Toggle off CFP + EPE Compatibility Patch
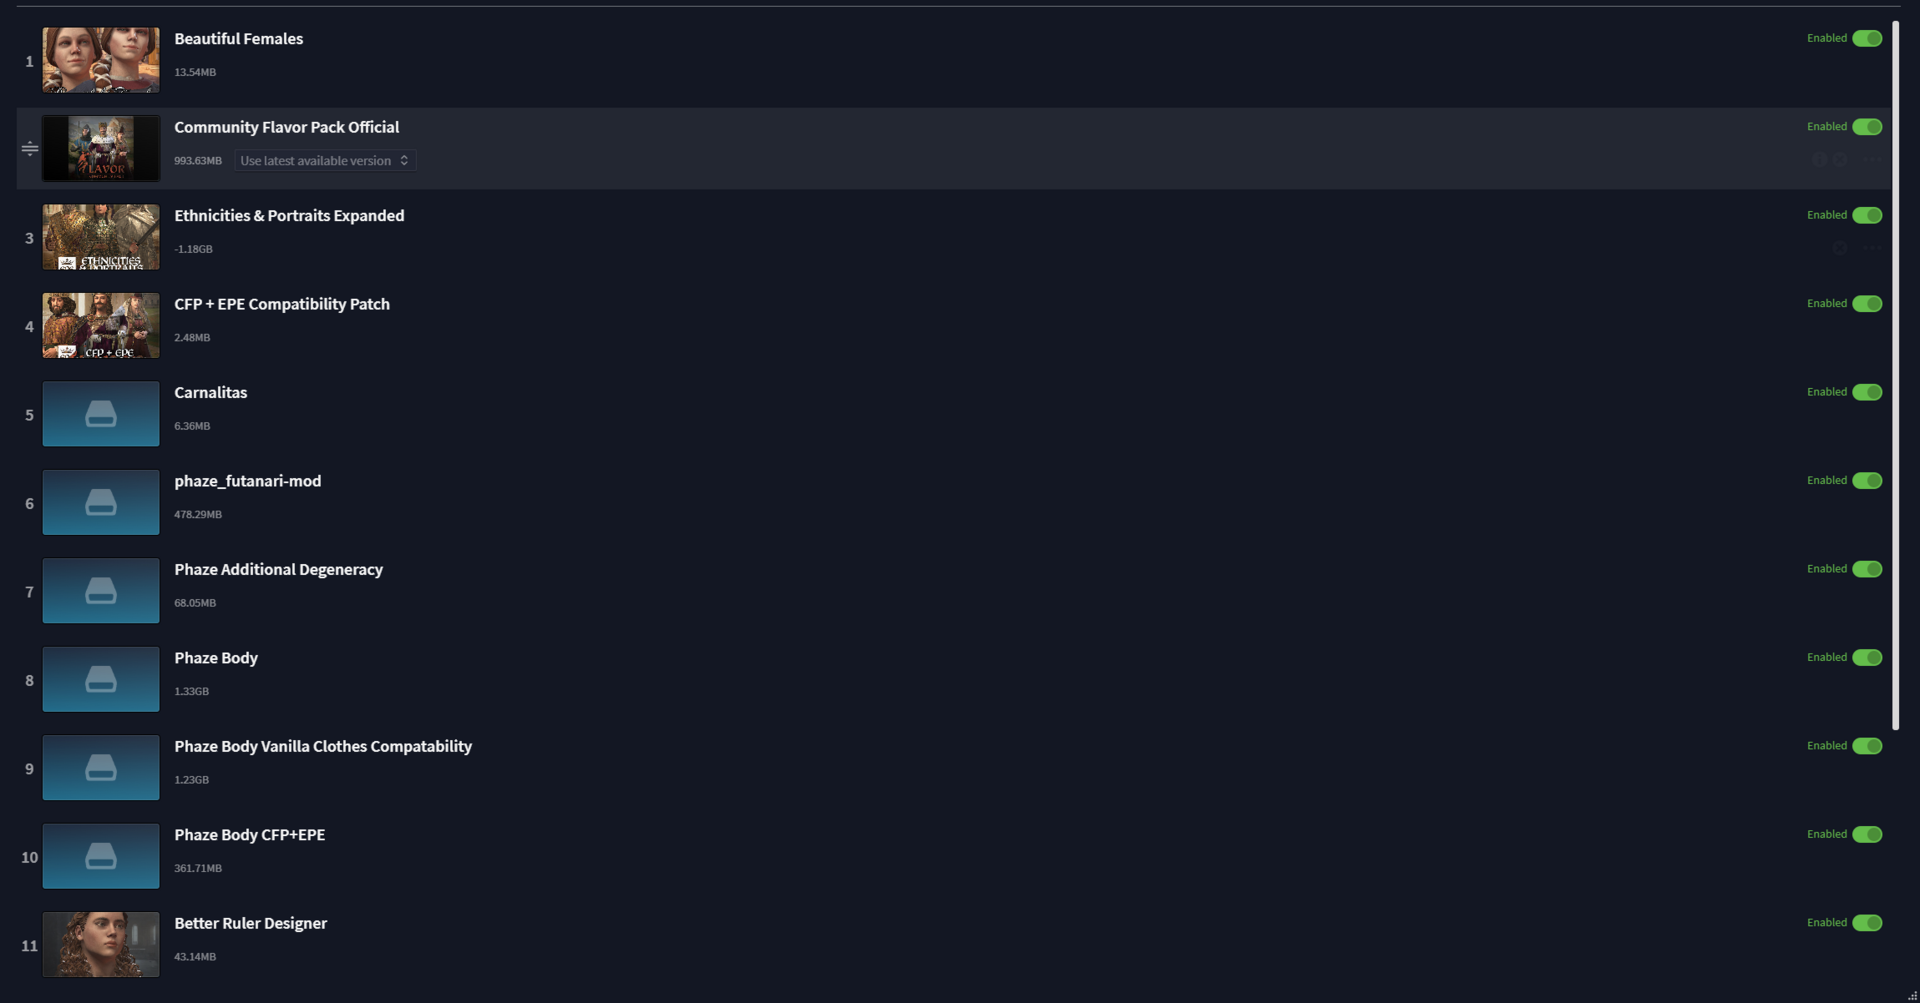Screen dimensions: 1920x1003 click(1867, 304)
